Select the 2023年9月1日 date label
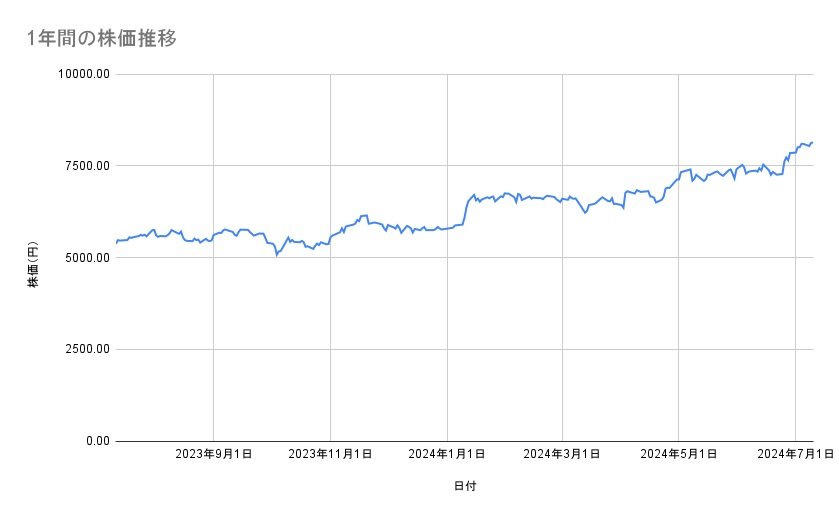Viewport: 839px width, 519px height. coord(213,455)
